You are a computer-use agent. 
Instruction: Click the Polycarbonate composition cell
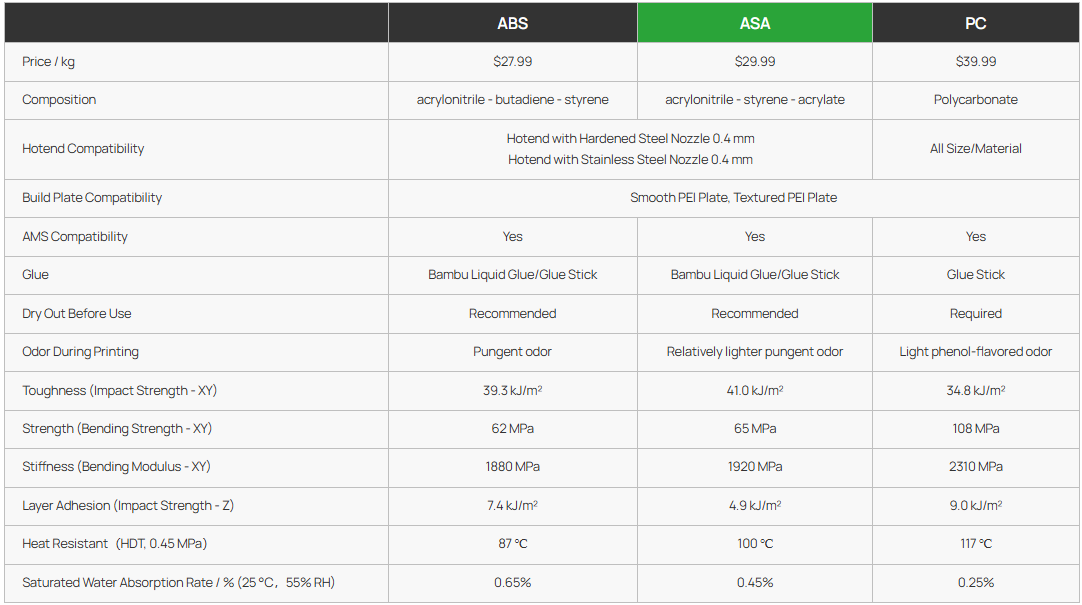(x=976, y=99)
